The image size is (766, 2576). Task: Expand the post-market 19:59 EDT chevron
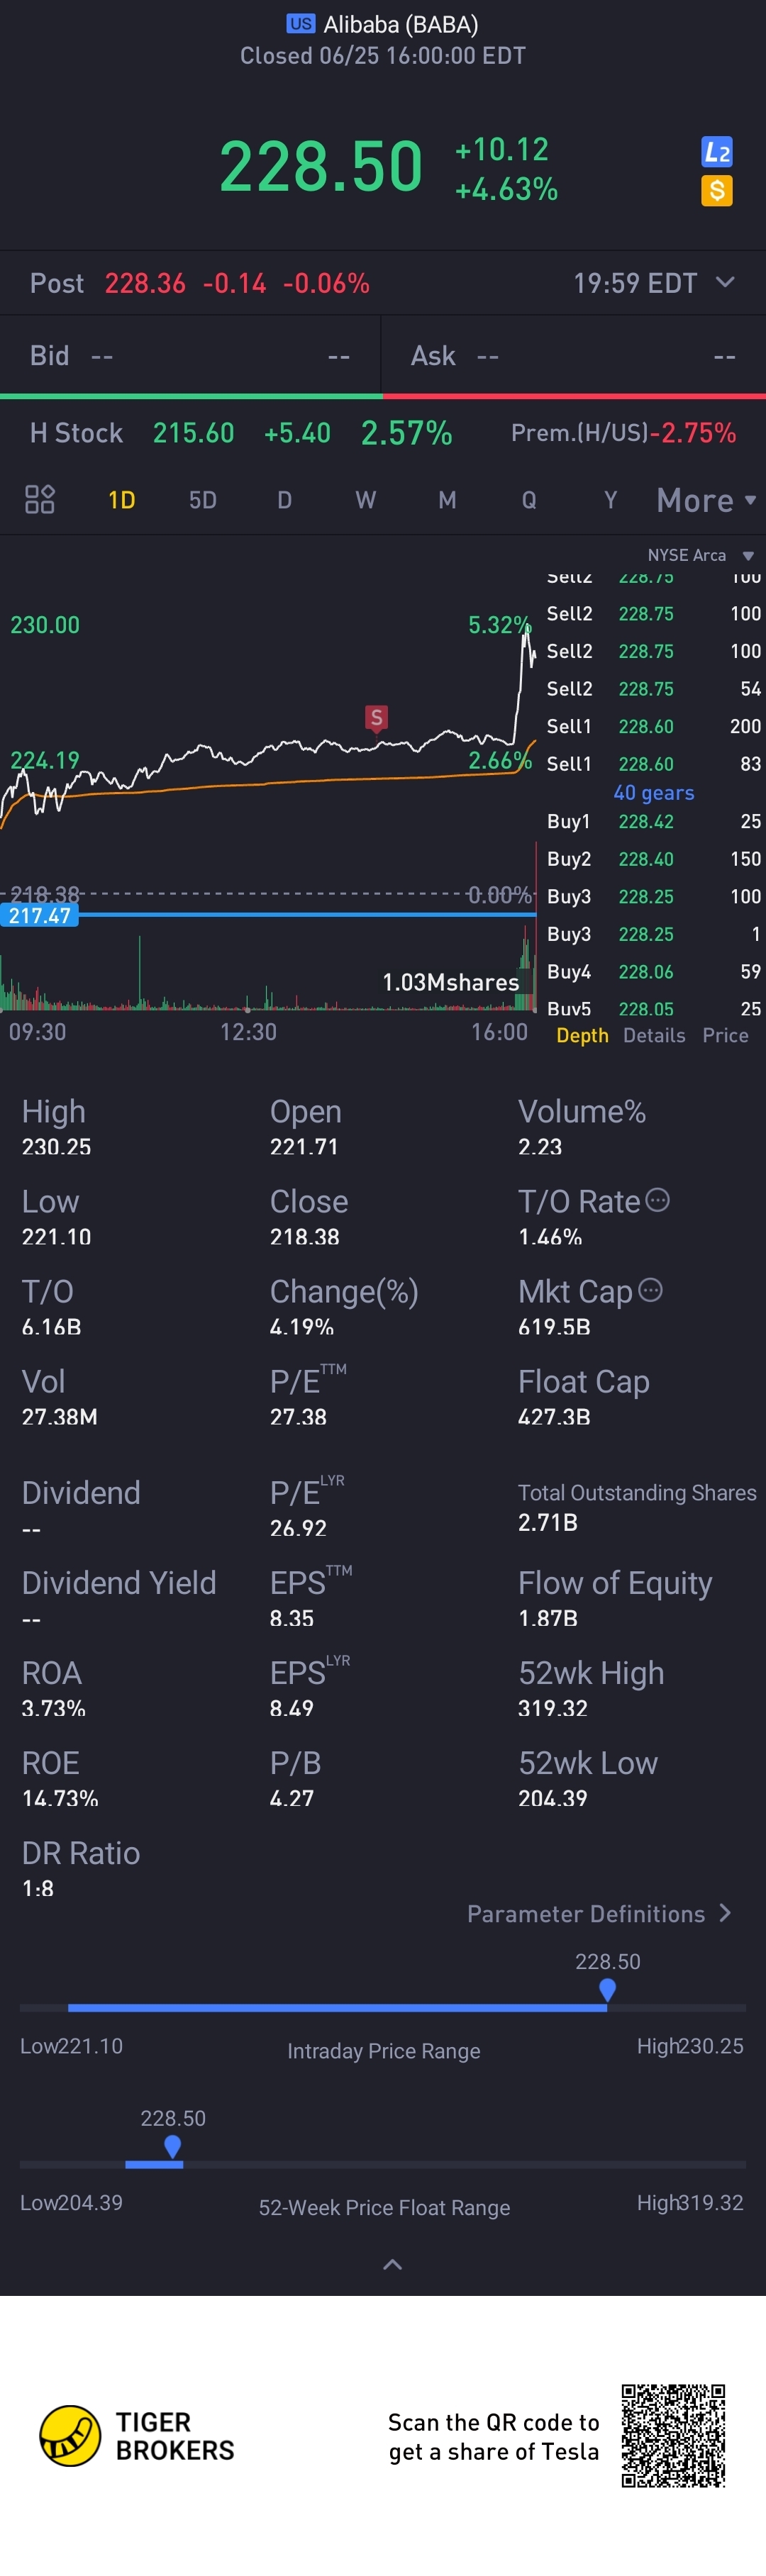(x=726, y=282)
